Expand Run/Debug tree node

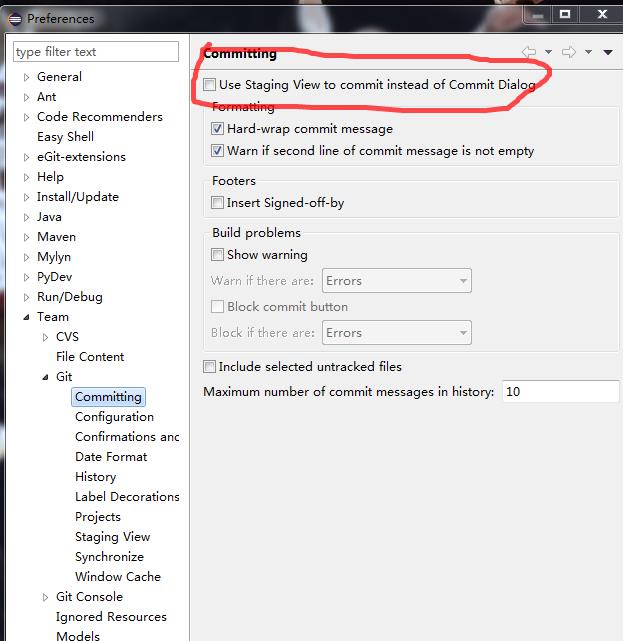pos(26,297)
